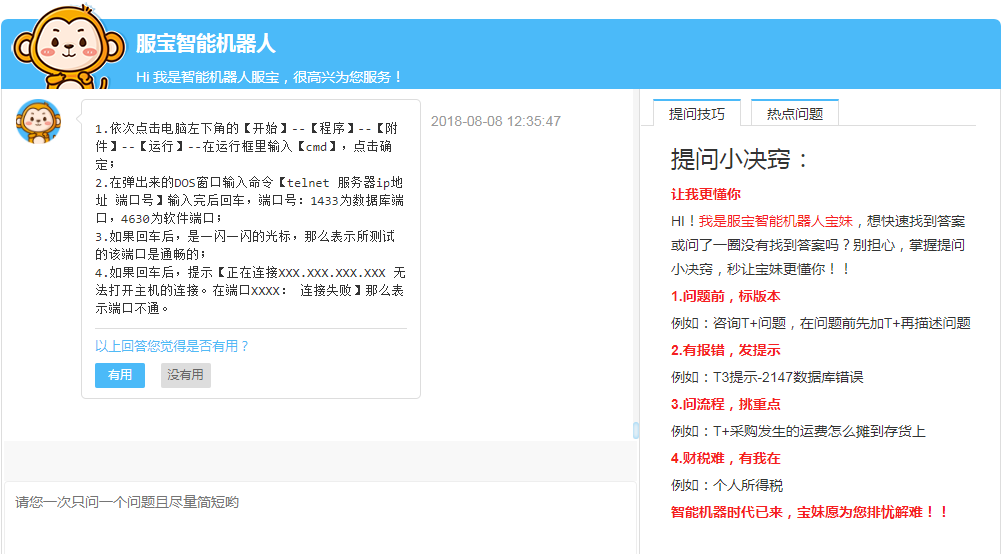The image size is (1001, 554).
Task: Click the 以上回答您觉得是否有用？ text
Action: pyautogui.click(x=172, y=346)
